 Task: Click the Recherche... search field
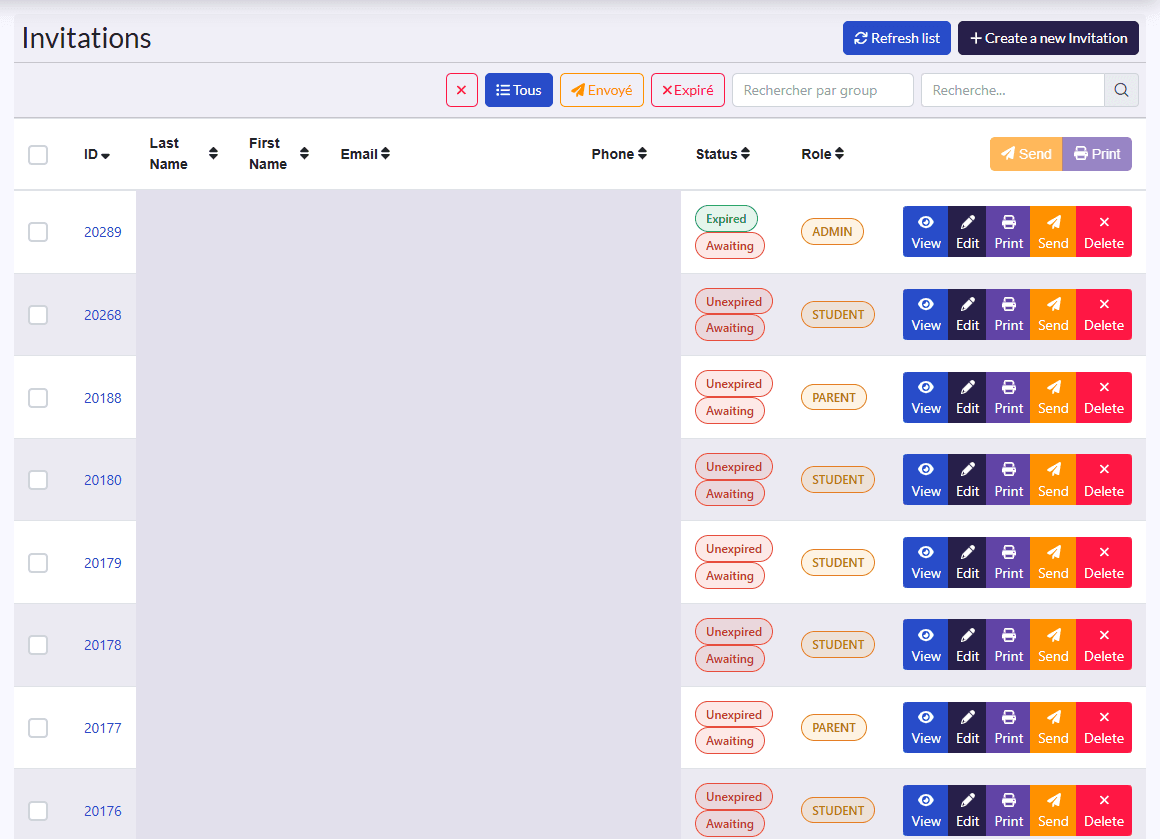pos(1013,90)
